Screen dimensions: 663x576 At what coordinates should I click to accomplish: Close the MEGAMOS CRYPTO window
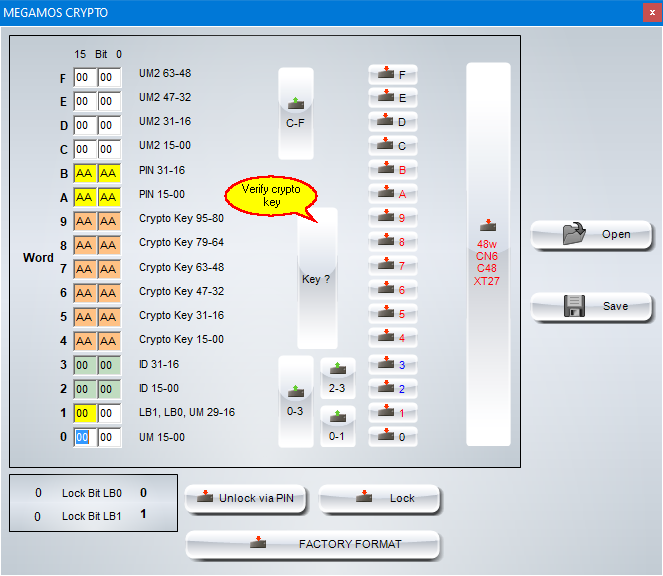point(652,13)
